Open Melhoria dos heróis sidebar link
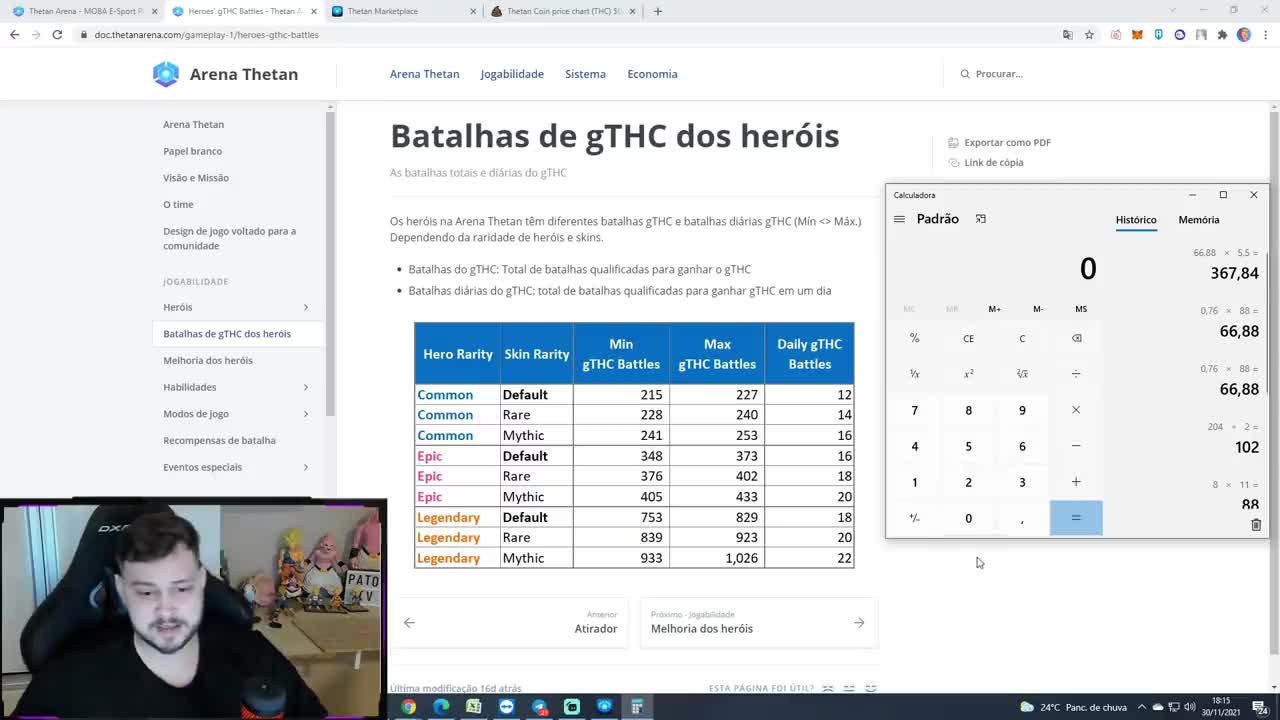The height and width of the screenshot is (720, 1280). pos(208,361)
